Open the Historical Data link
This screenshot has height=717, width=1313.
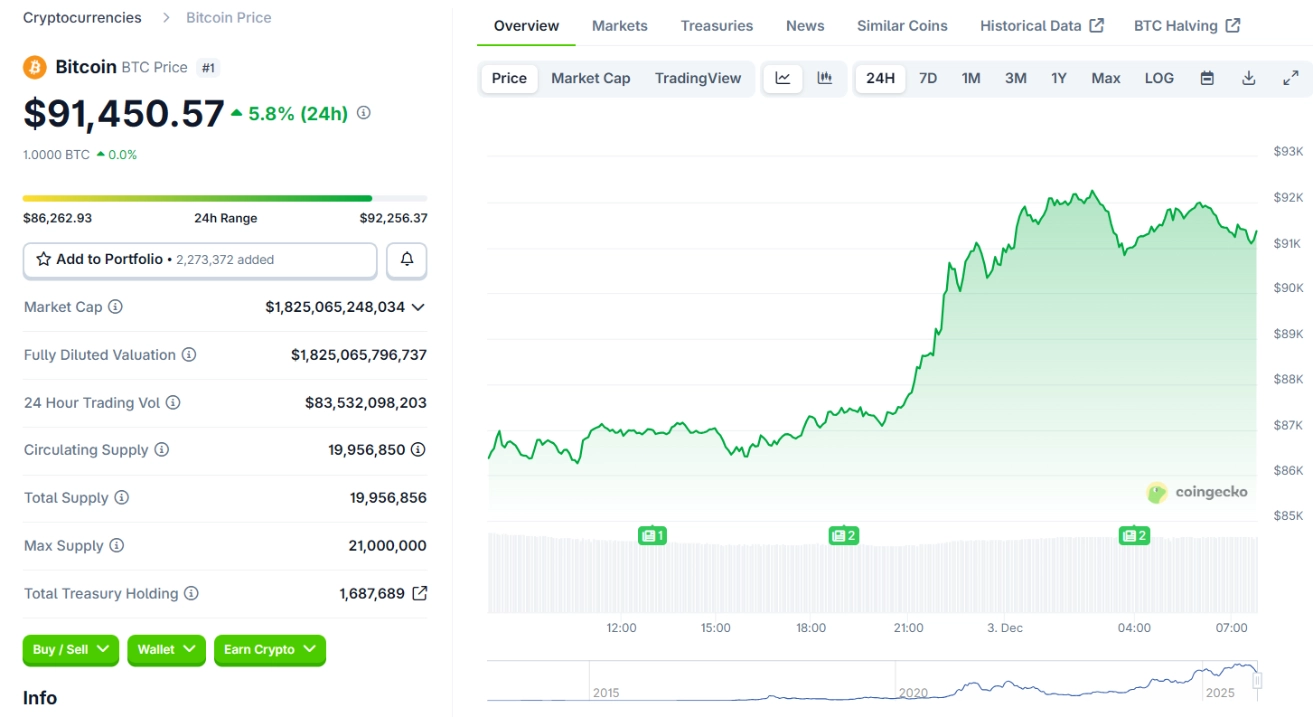[1033, 25]
